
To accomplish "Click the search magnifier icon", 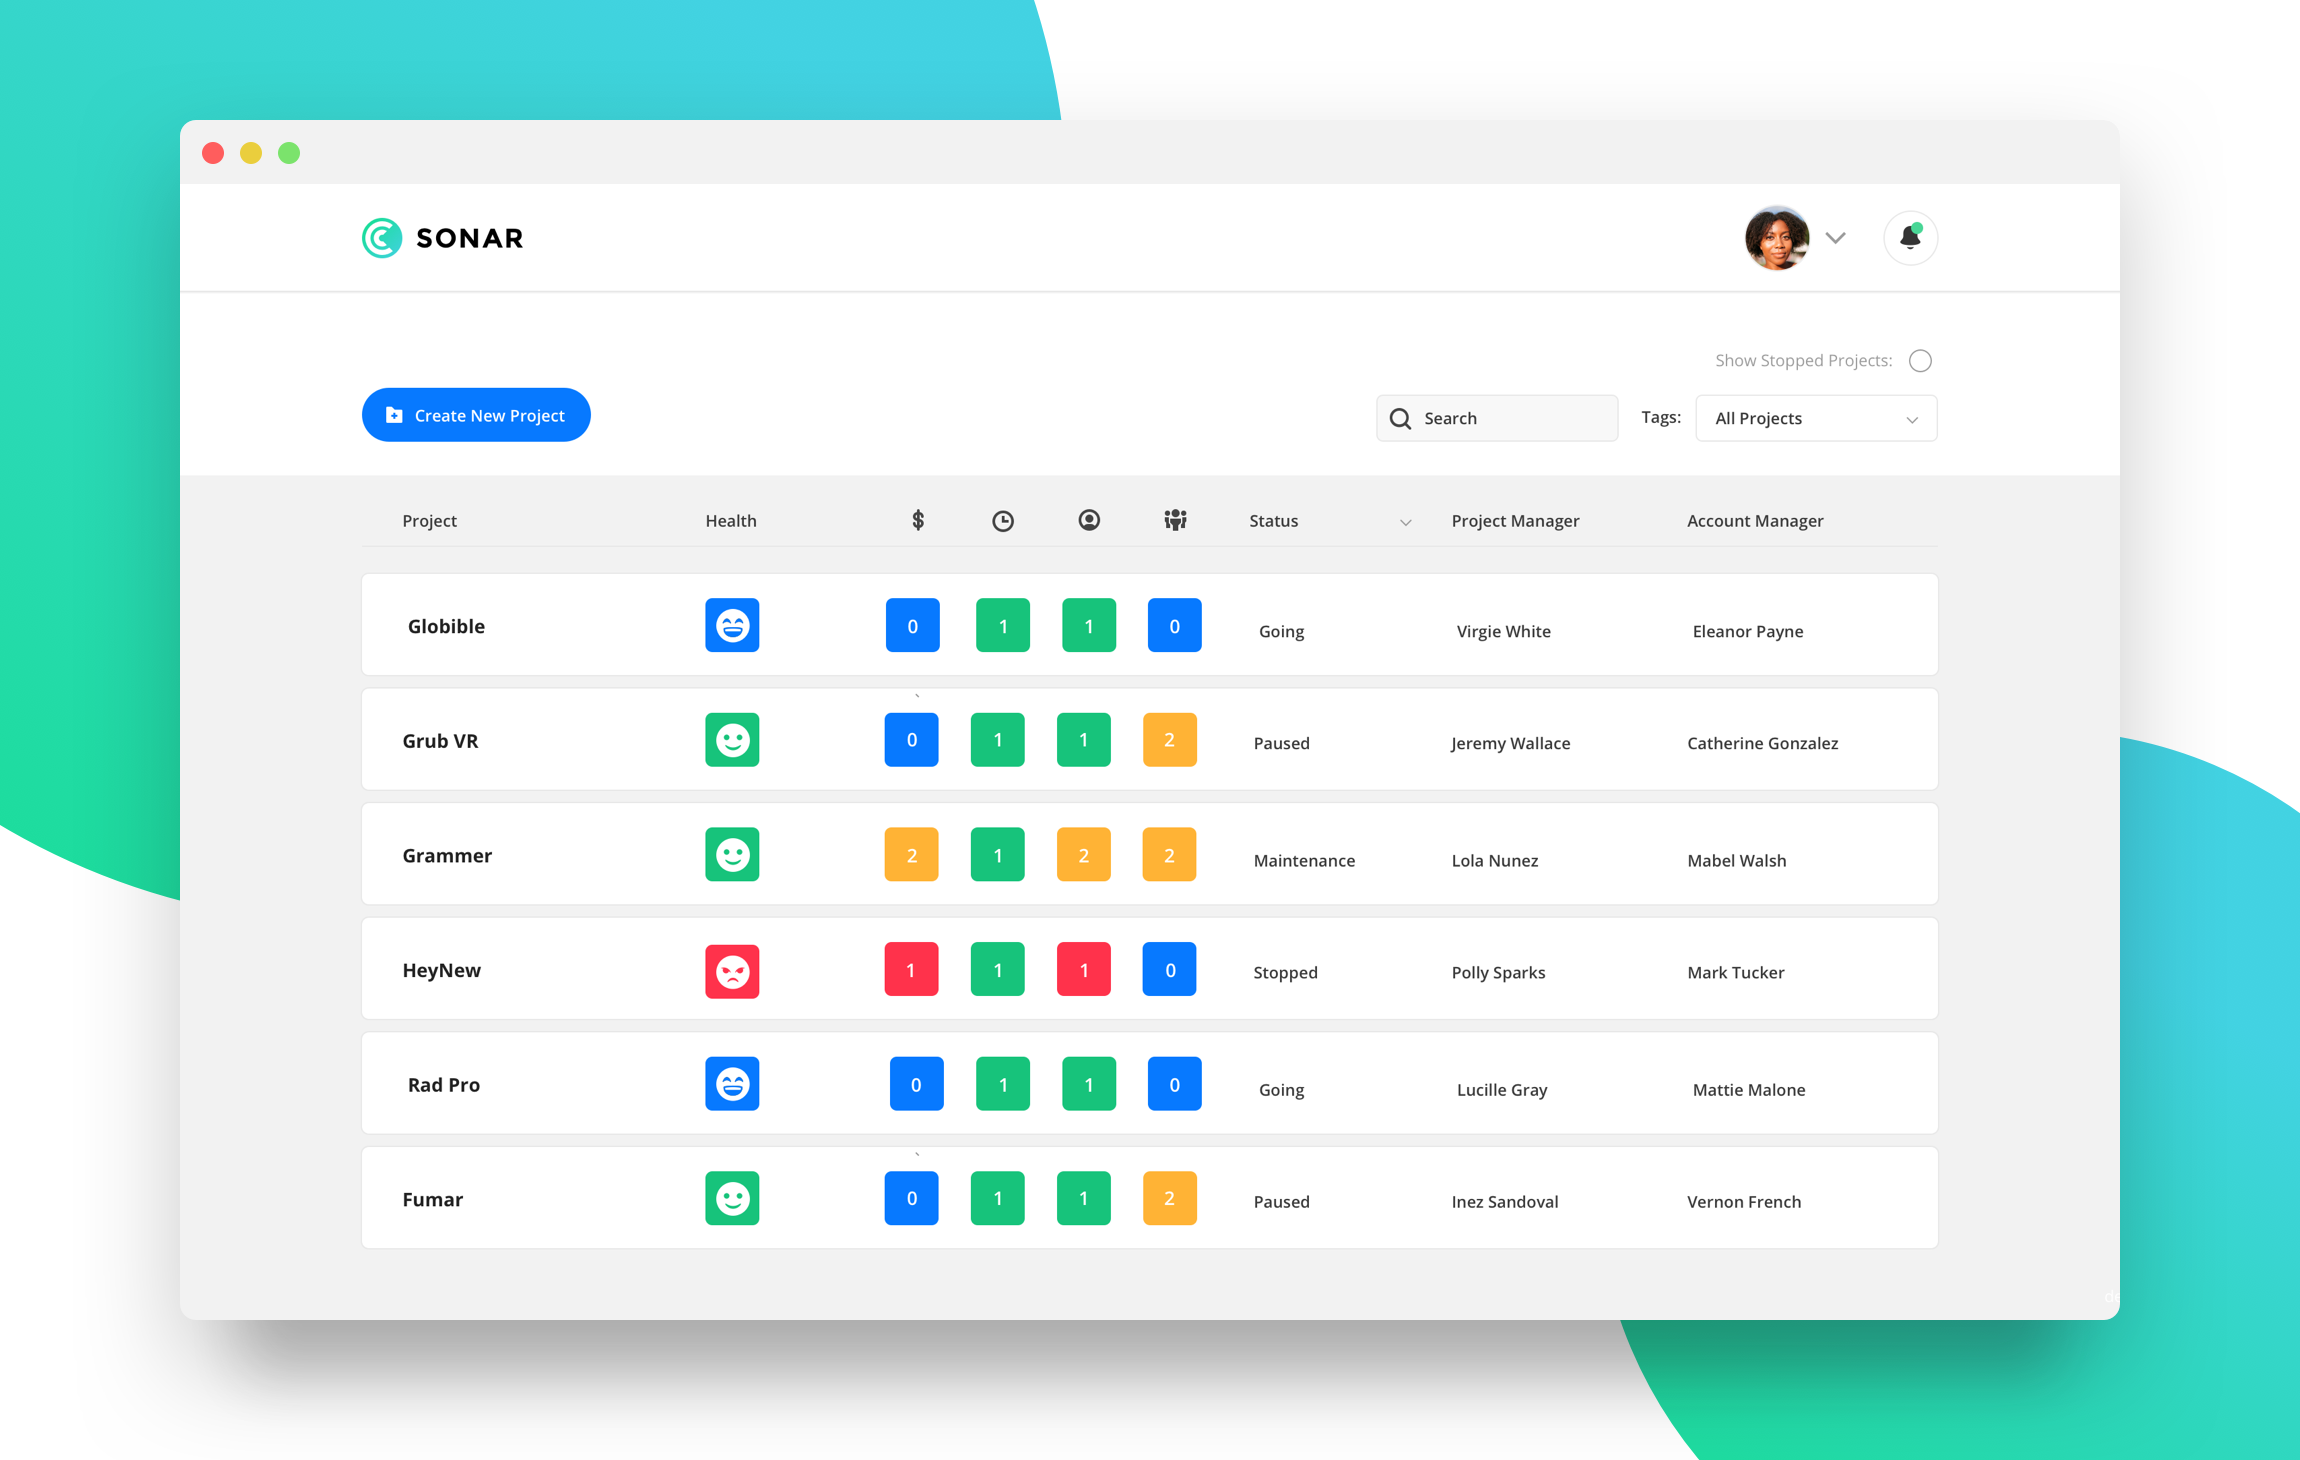I will tap(1400, 418).
